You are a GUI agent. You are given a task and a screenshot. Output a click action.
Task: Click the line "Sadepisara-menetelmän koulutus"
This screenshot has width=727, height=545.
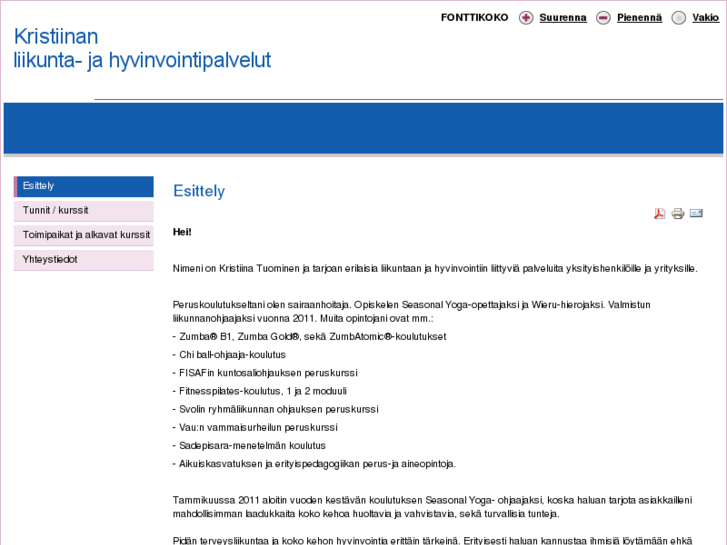[249, 446]
